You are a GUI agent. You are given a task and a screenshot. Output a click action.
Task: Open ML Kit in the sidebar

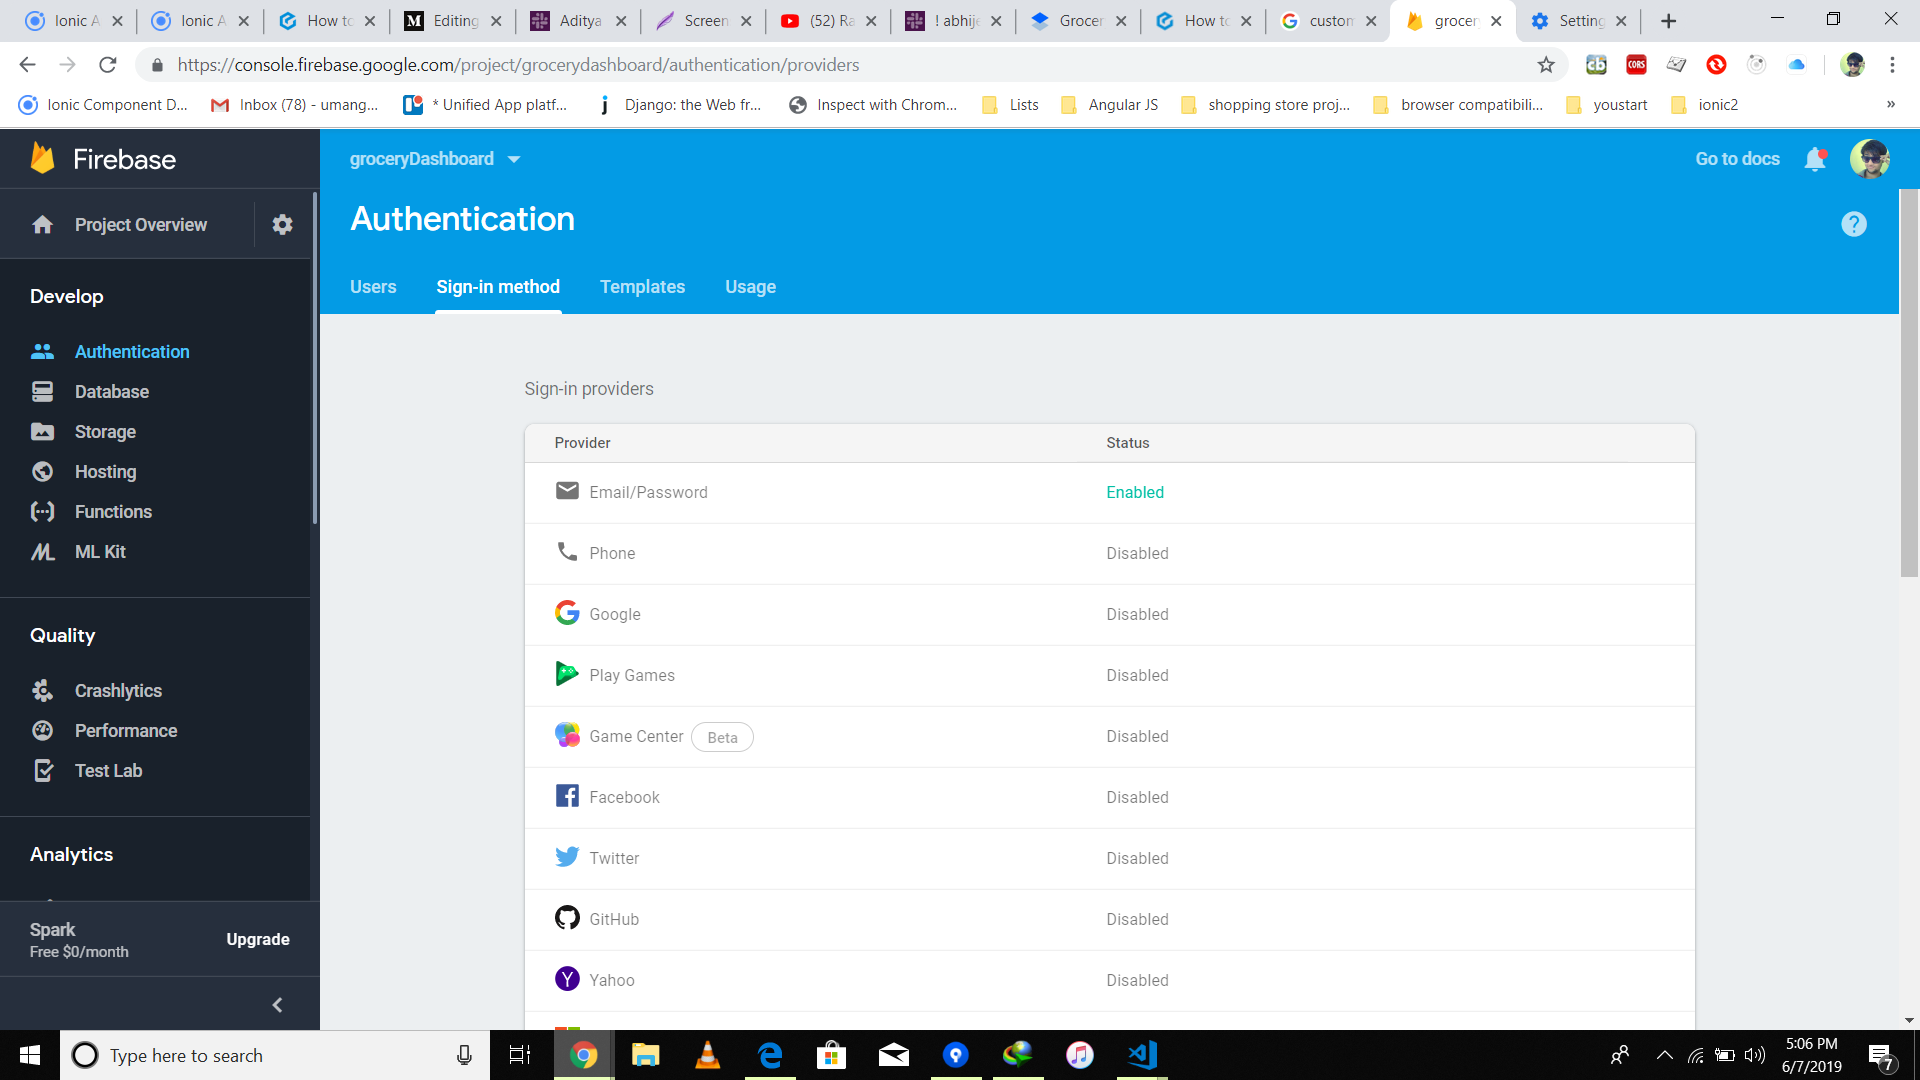point(100,552)
